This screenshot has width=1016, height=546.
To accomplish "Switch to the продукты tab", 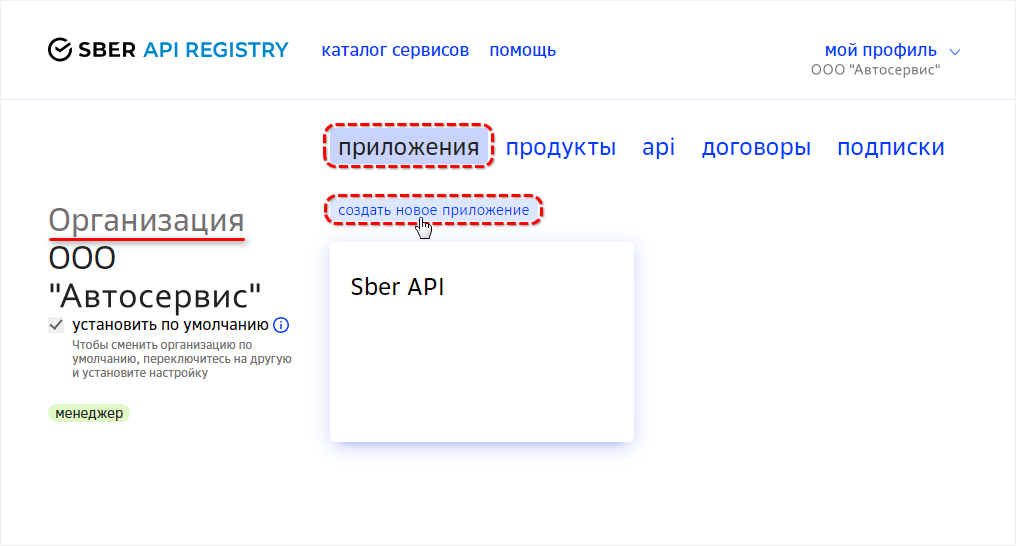I will [560, 147].
